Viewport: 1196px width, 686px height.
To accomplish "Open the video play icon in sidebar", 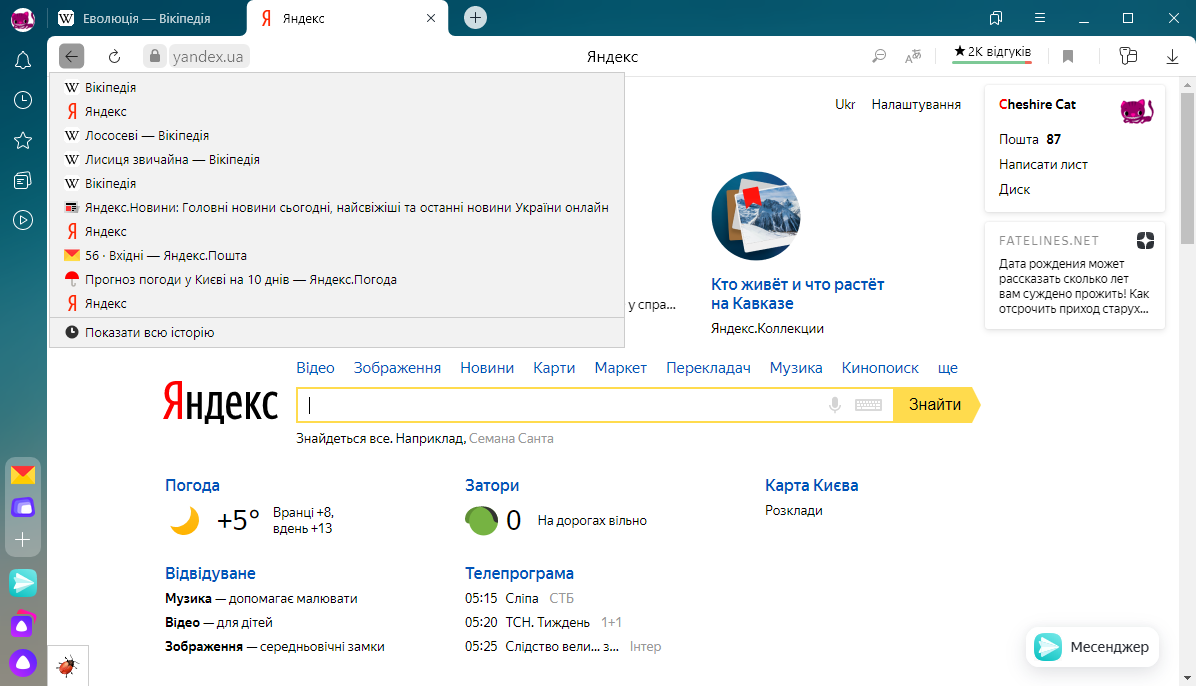I will tap(23, 221).
